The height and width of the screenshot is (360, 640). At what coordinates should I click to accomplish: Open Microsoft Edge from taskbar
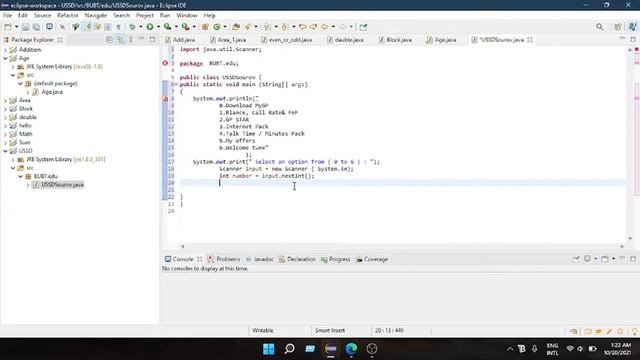[x=351, y=349]
